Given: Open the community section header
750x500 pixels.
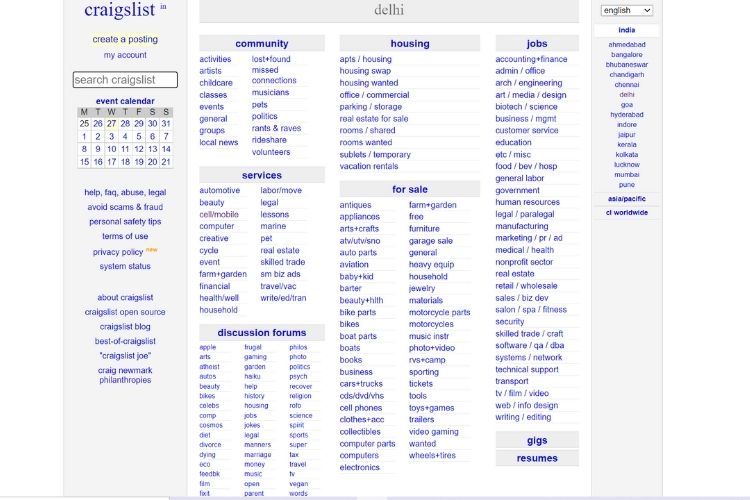Looking at the screenshot, I should 262,44.
